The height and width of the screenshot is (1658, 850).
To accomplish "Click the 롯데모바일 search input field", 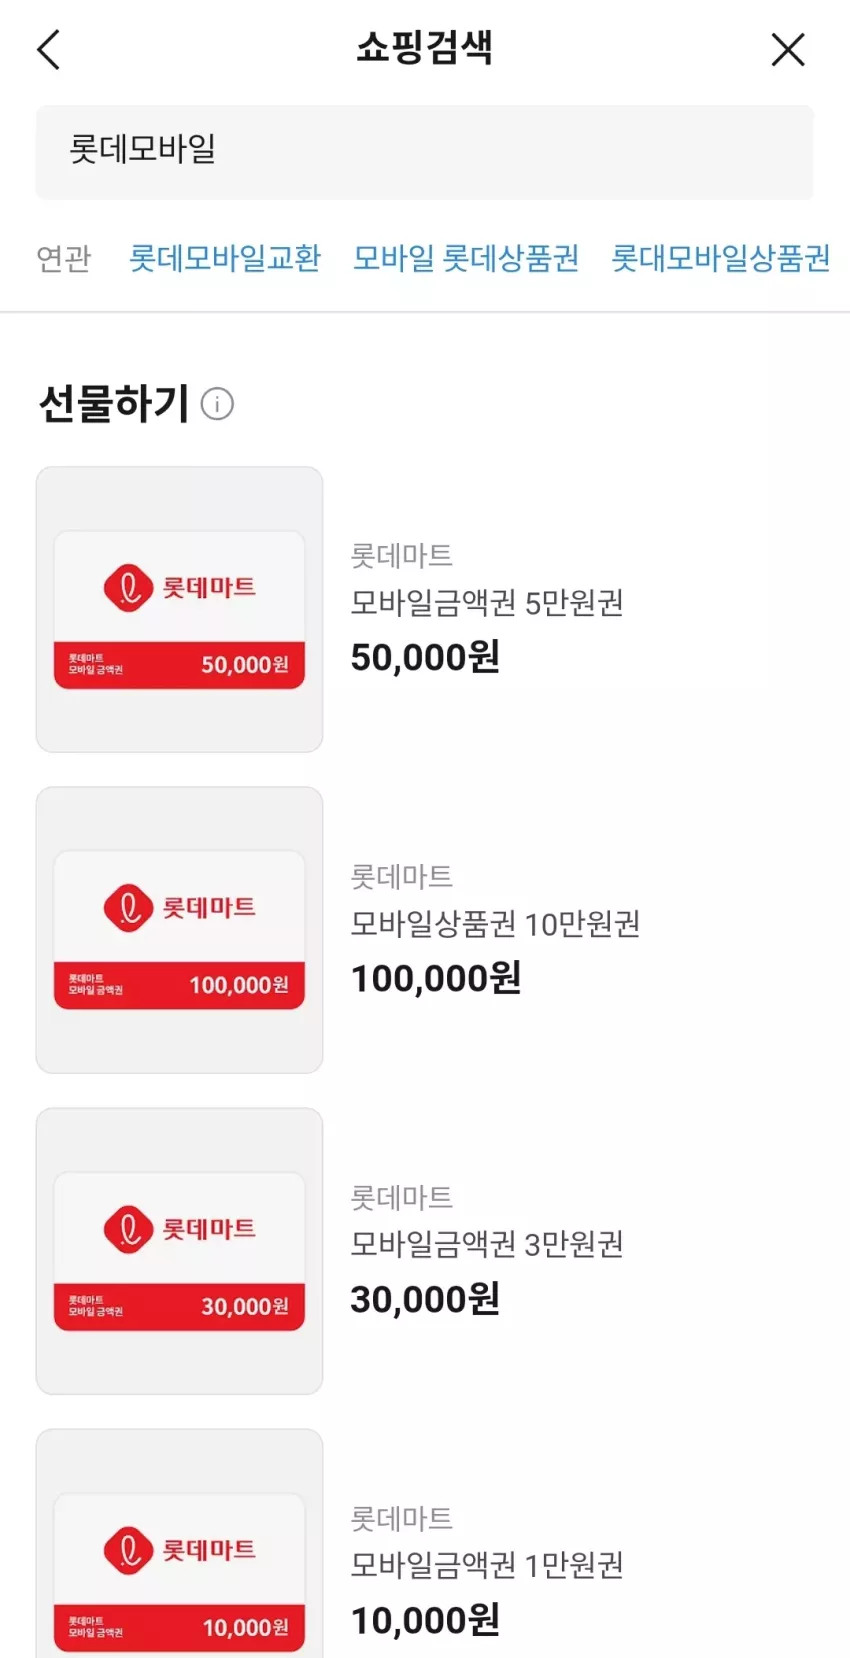I will (425, 152).
